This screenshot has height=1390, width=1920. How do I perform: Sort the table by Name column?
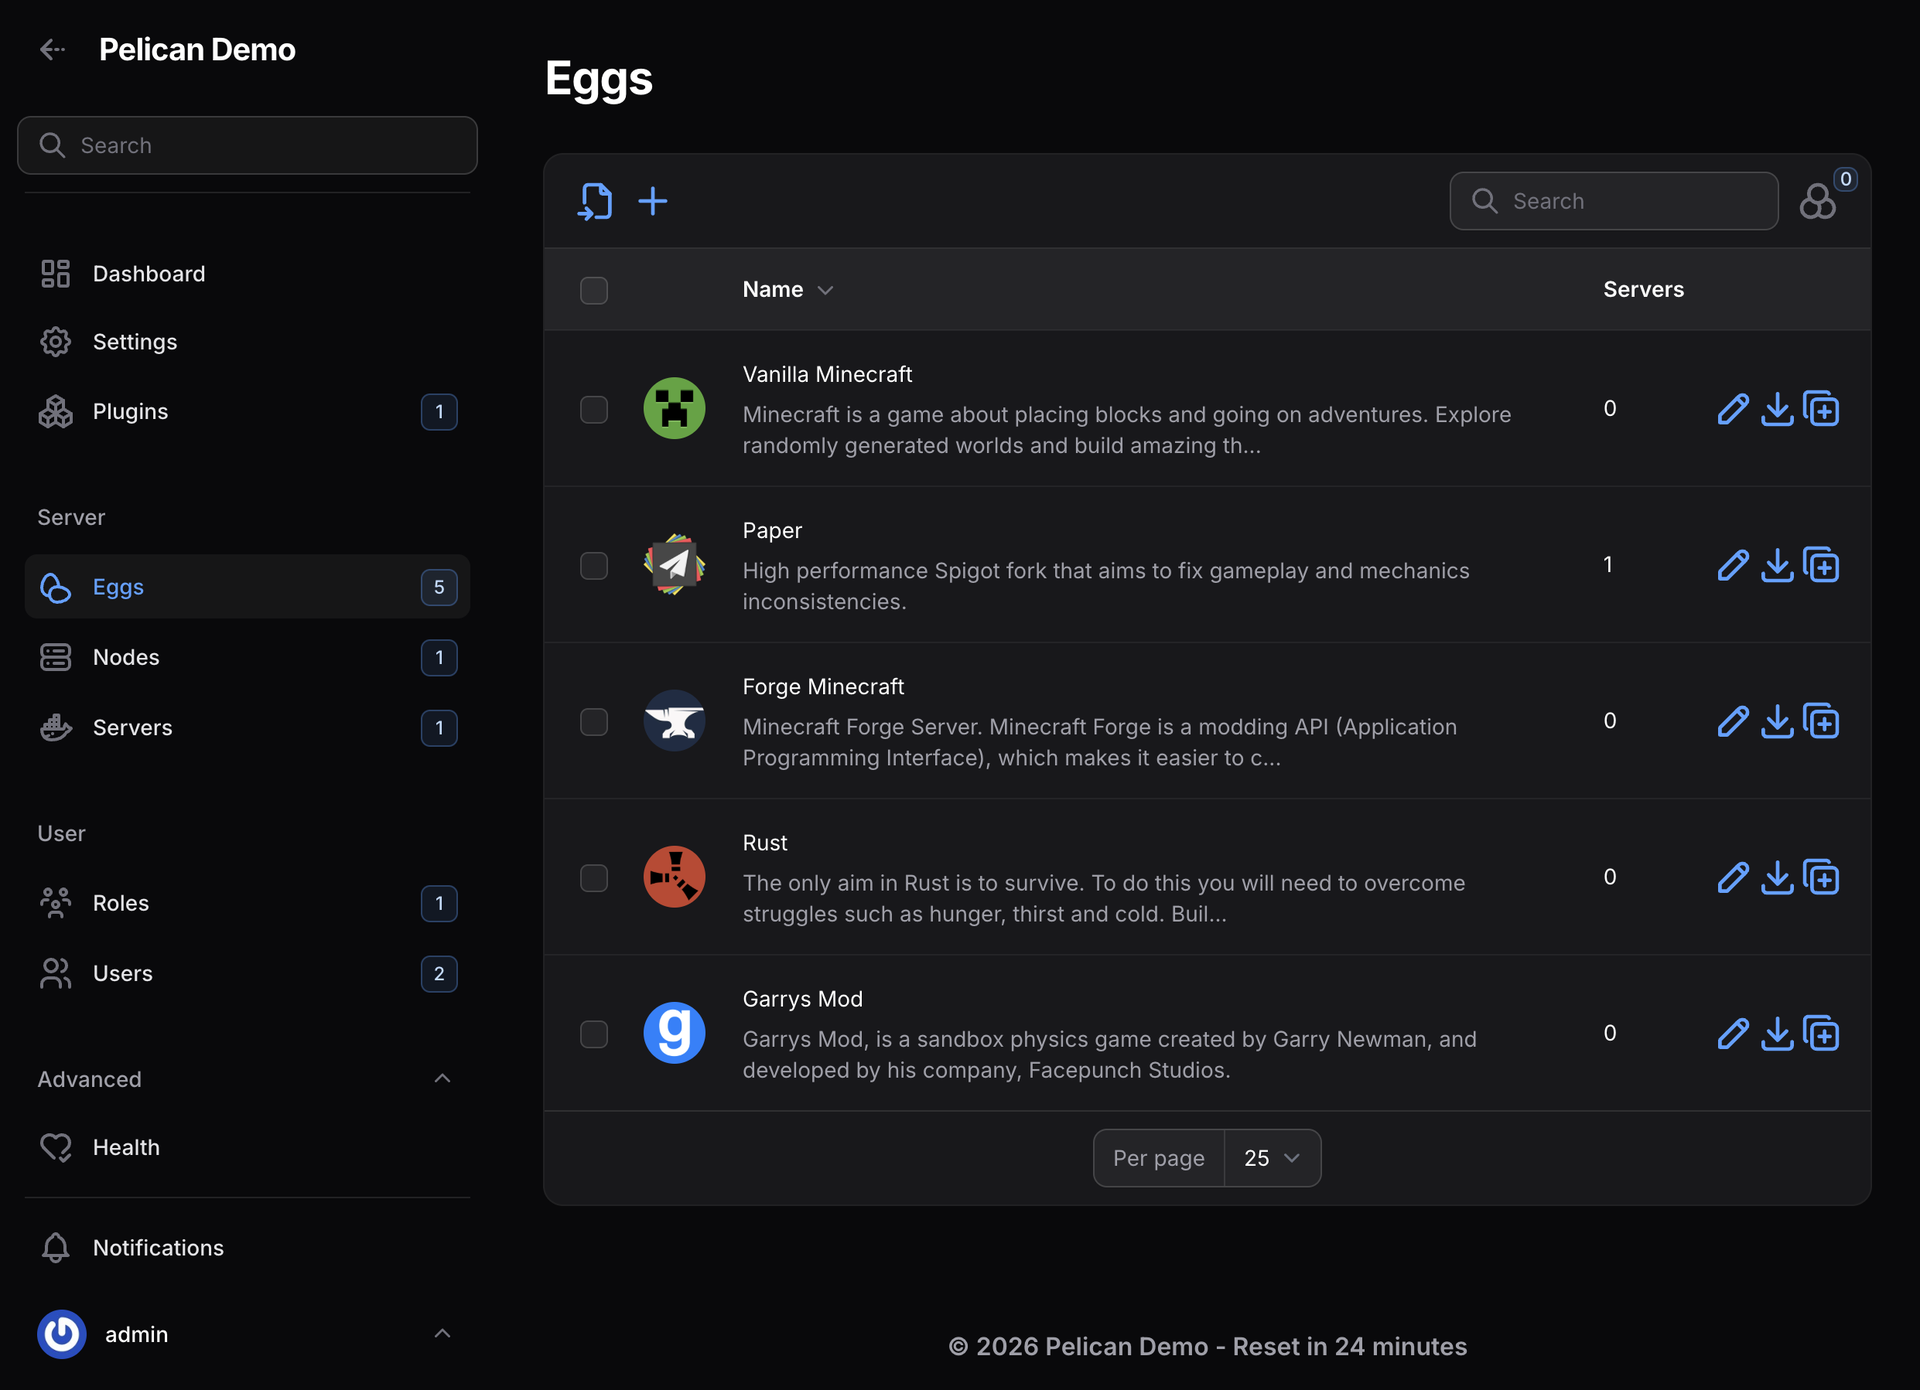click(788, 289)
